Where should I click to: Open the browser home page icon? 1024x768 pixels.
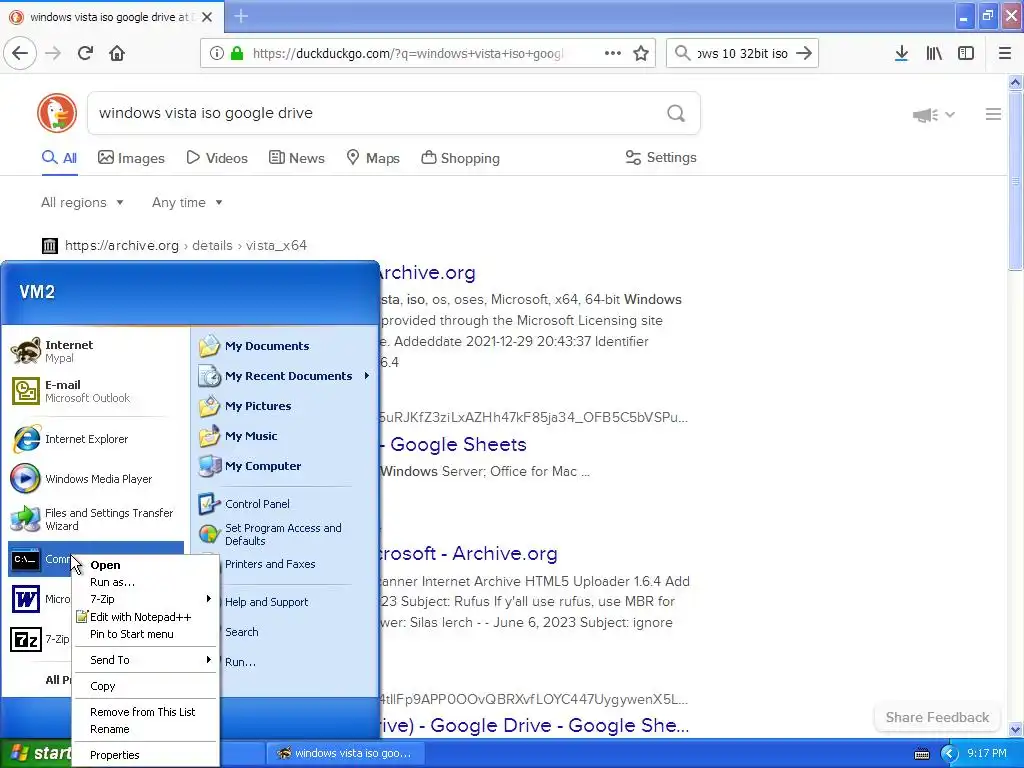pos(117,53)
